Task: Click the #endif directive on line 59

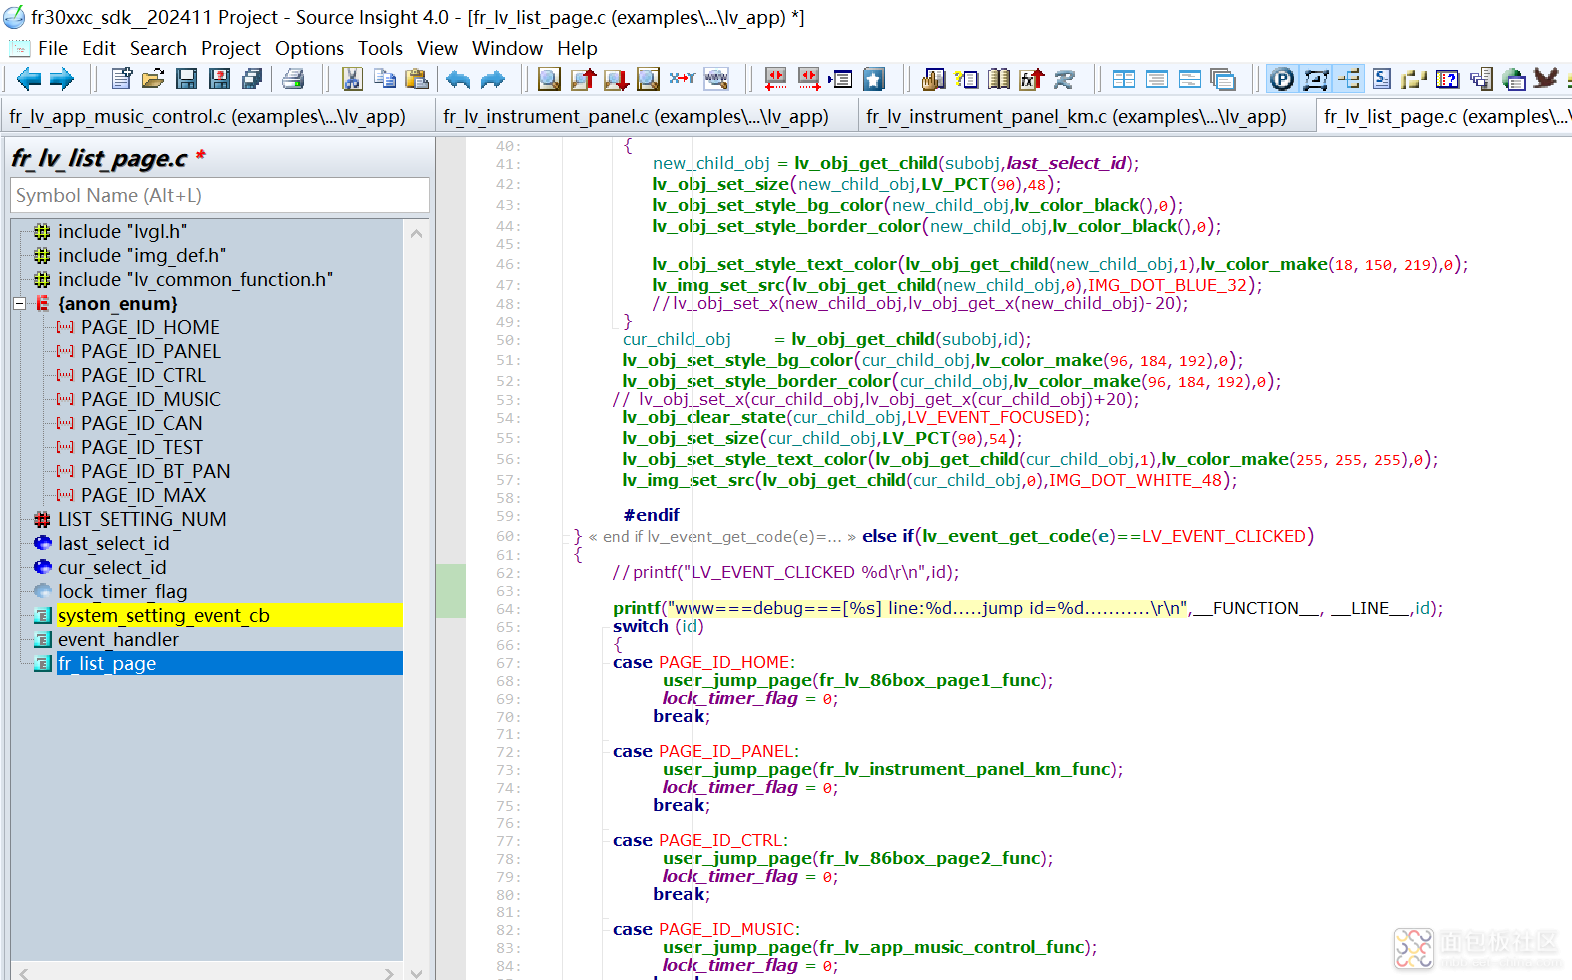Action: (651, 516)
